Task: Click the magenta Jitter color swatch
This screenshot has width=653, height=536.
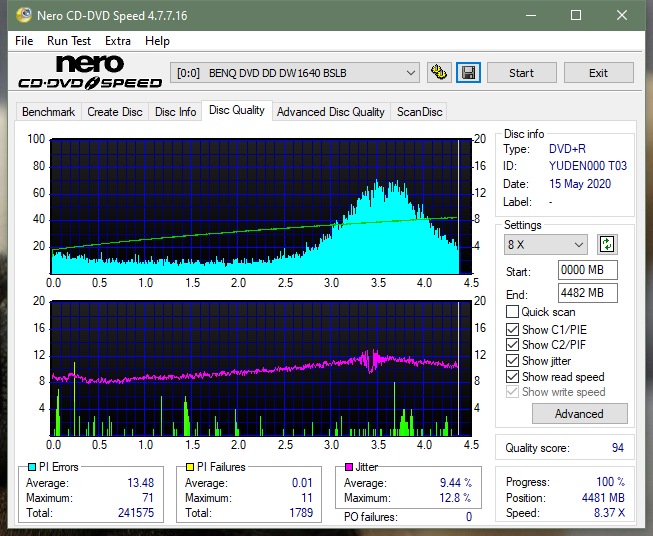Action: click(349, 467)
